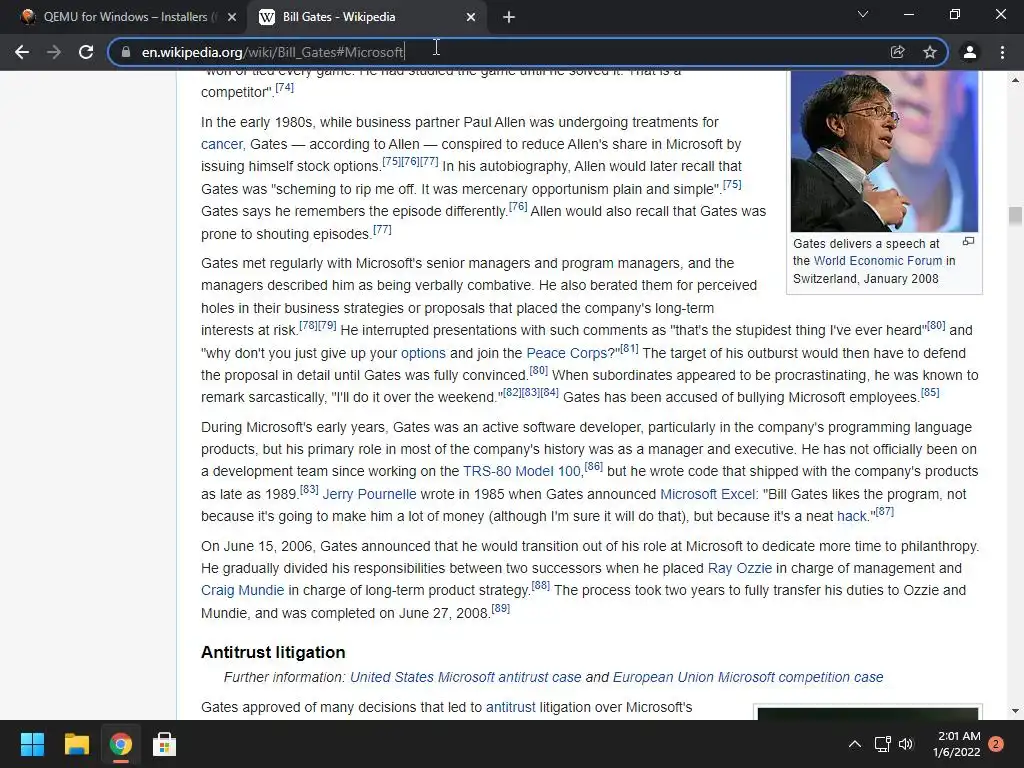Viewport: 1024px width, 768px height.
Task: Click Chrome icon in taskbar
Action: (120, 744)
